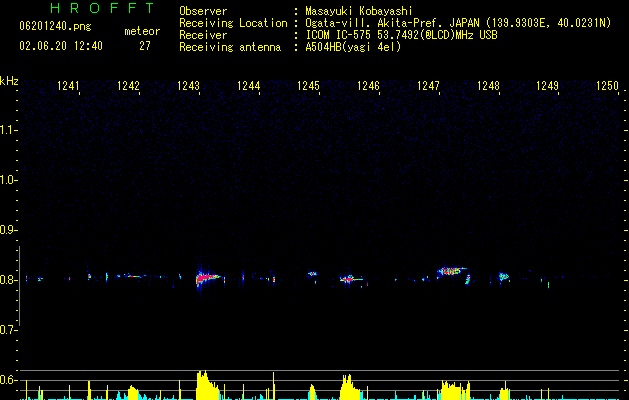629x400 pixels.
Task: Click the kHz axis unit label
Action: click(x=9, y=81)
